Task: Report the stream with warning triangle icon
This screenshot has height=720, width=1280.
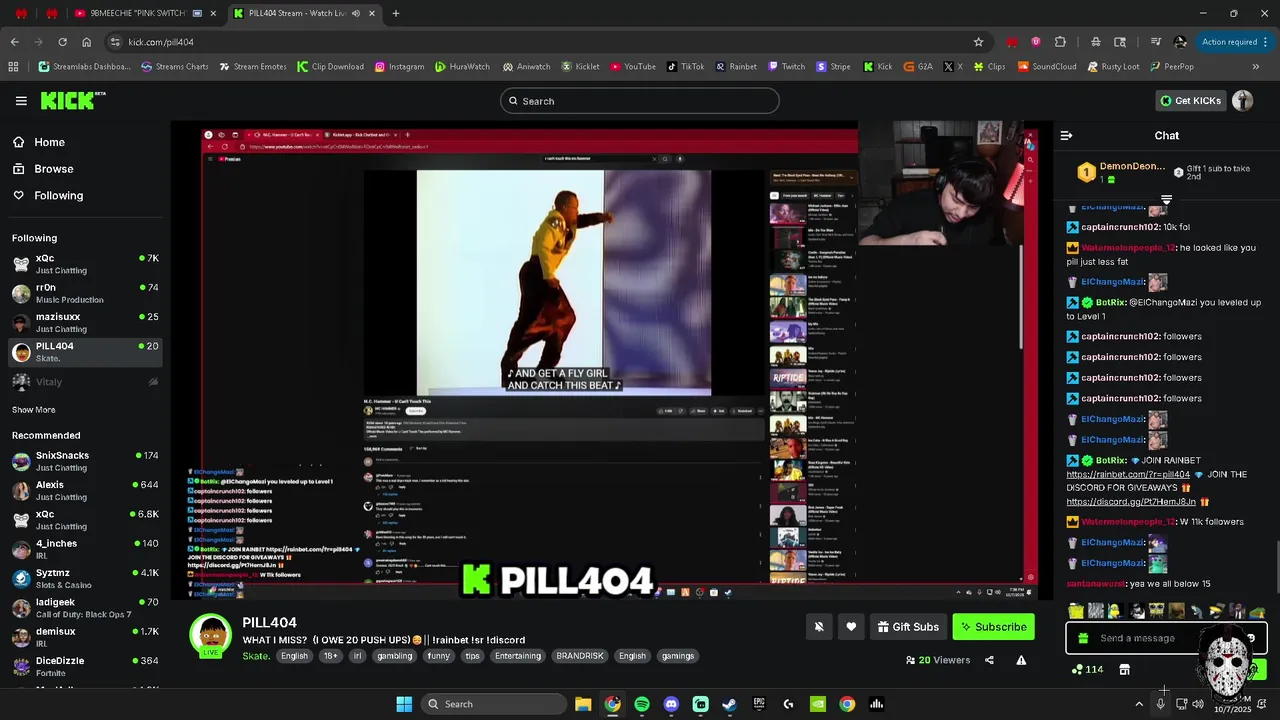Action: [x=1021, y=660]
